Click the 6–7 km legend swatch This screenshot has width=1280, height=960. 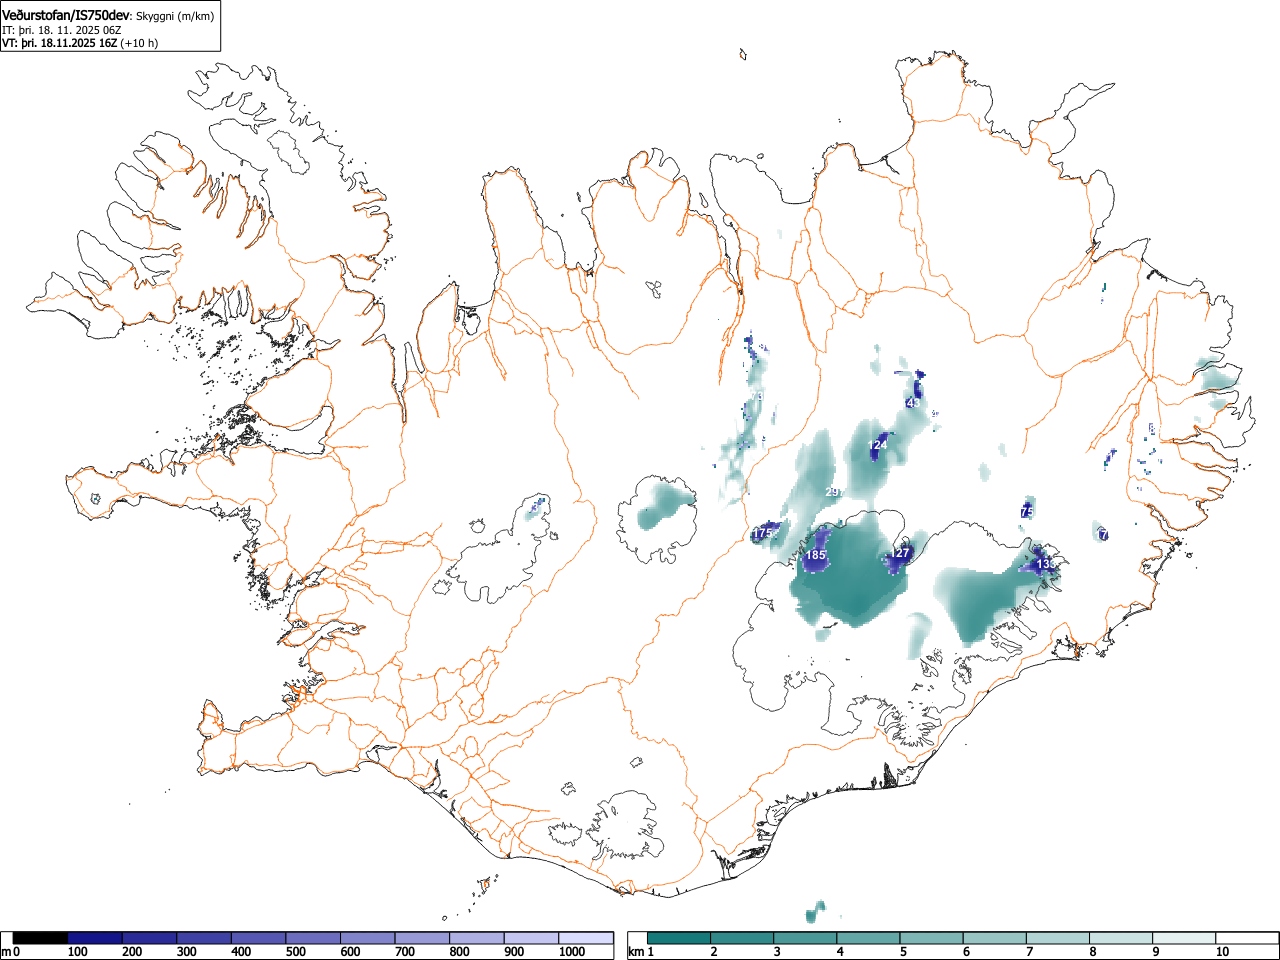[994, 938]
